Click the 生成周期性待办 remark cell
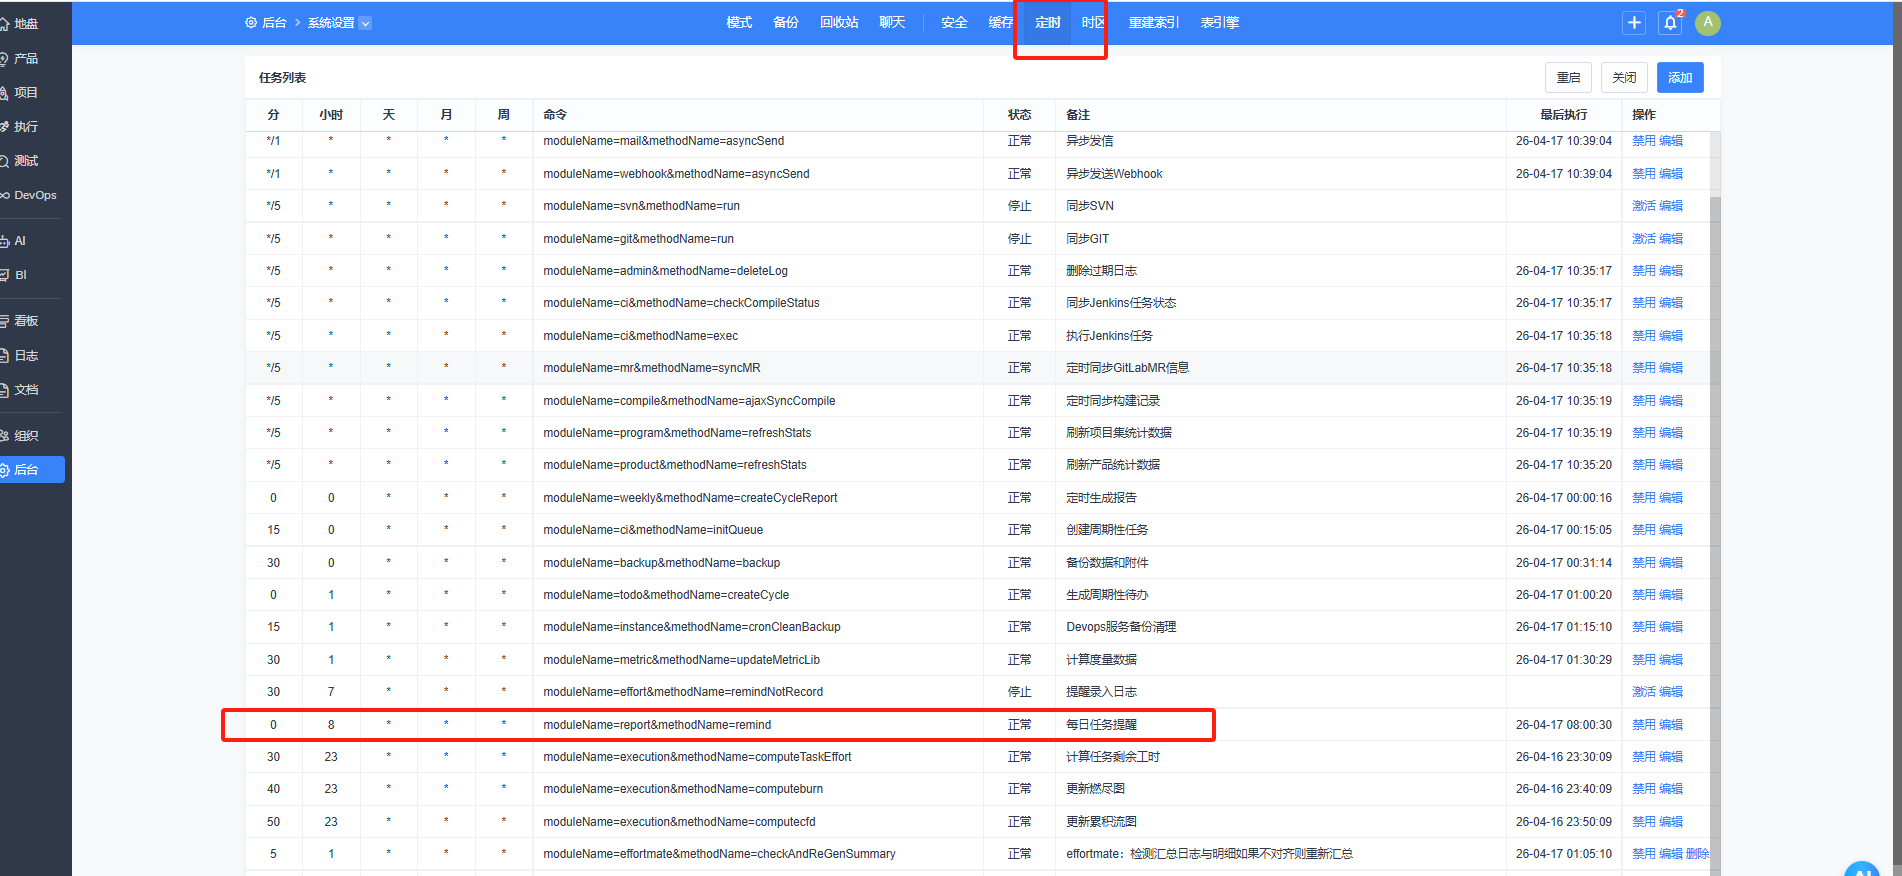 pyautogui.click(x=1107, y=595)
